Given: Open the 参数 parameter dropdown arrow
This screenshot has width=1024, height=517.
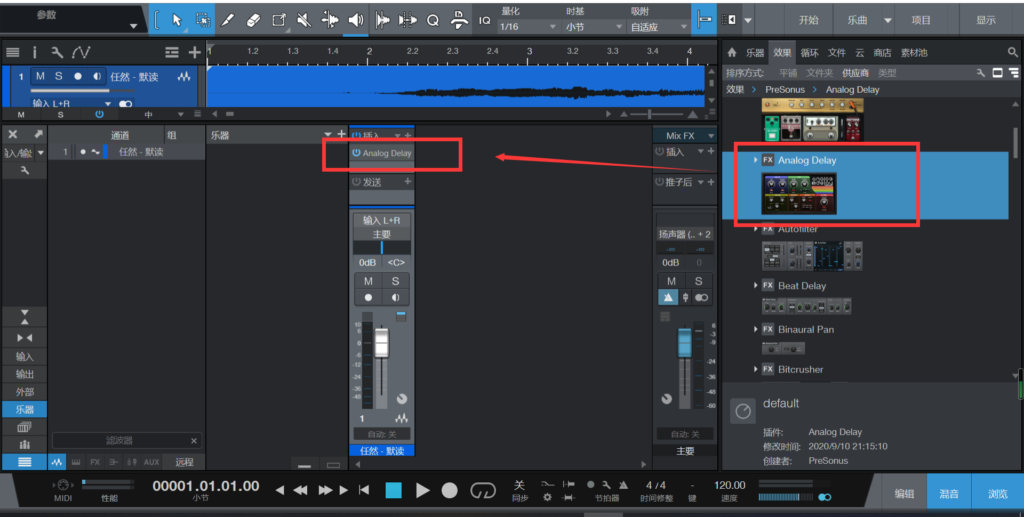Looking at the screenshot, I should pyautogui.click(x=133, y=27).
